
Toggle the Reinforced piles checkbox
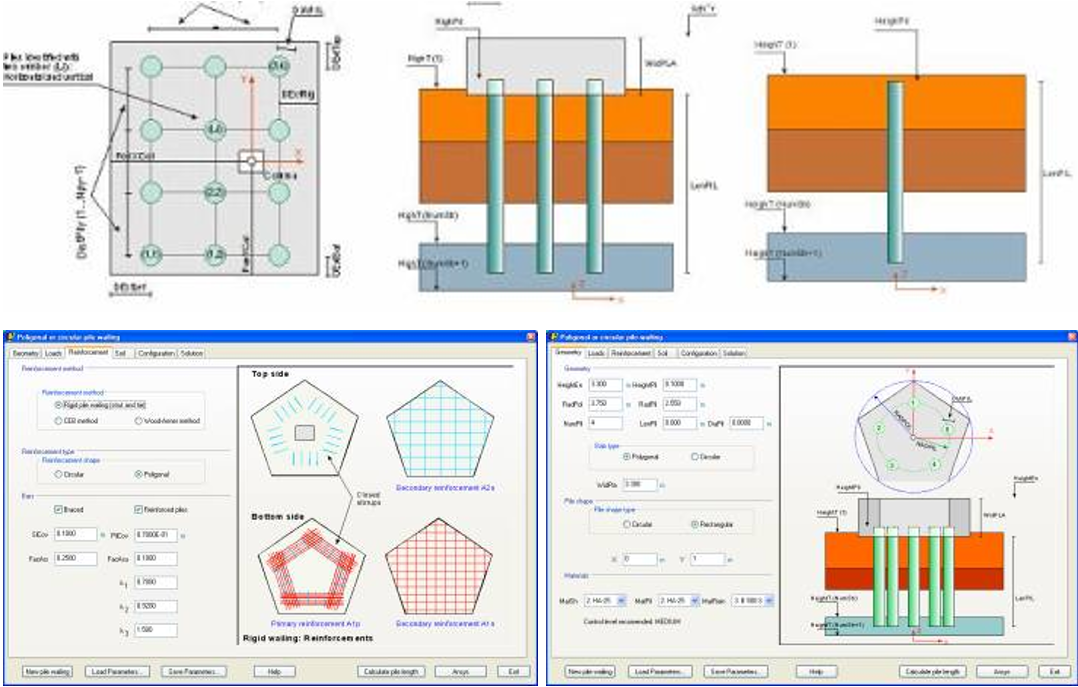click(138, 508)
